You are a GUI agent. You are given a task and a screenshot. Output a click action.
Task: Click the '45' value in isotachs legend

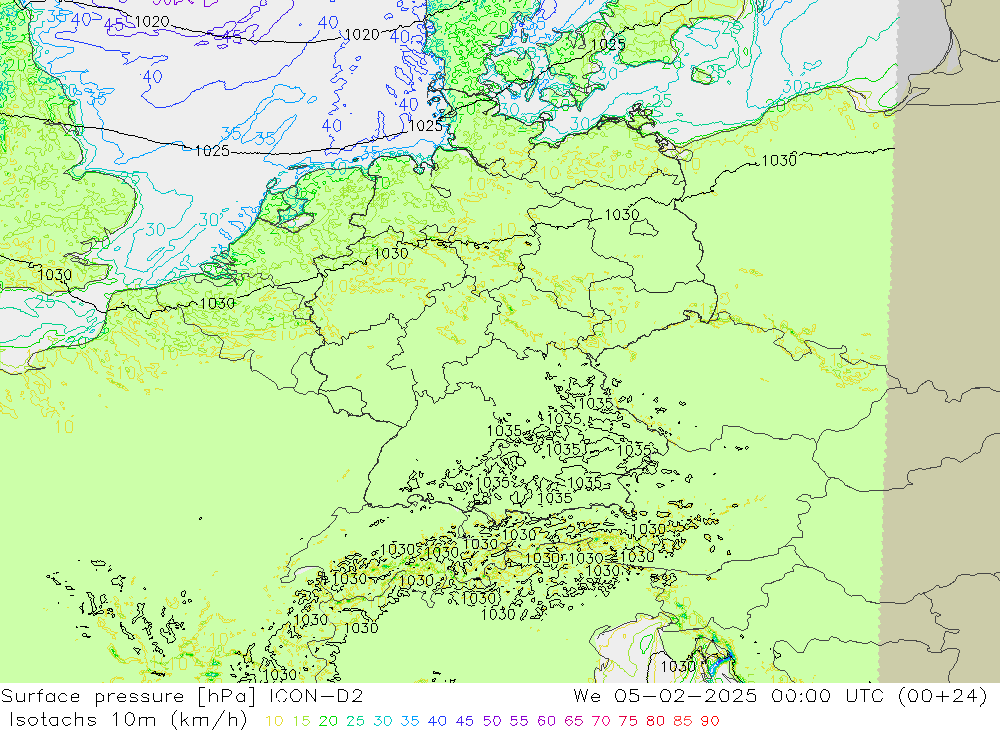point(464,722)
